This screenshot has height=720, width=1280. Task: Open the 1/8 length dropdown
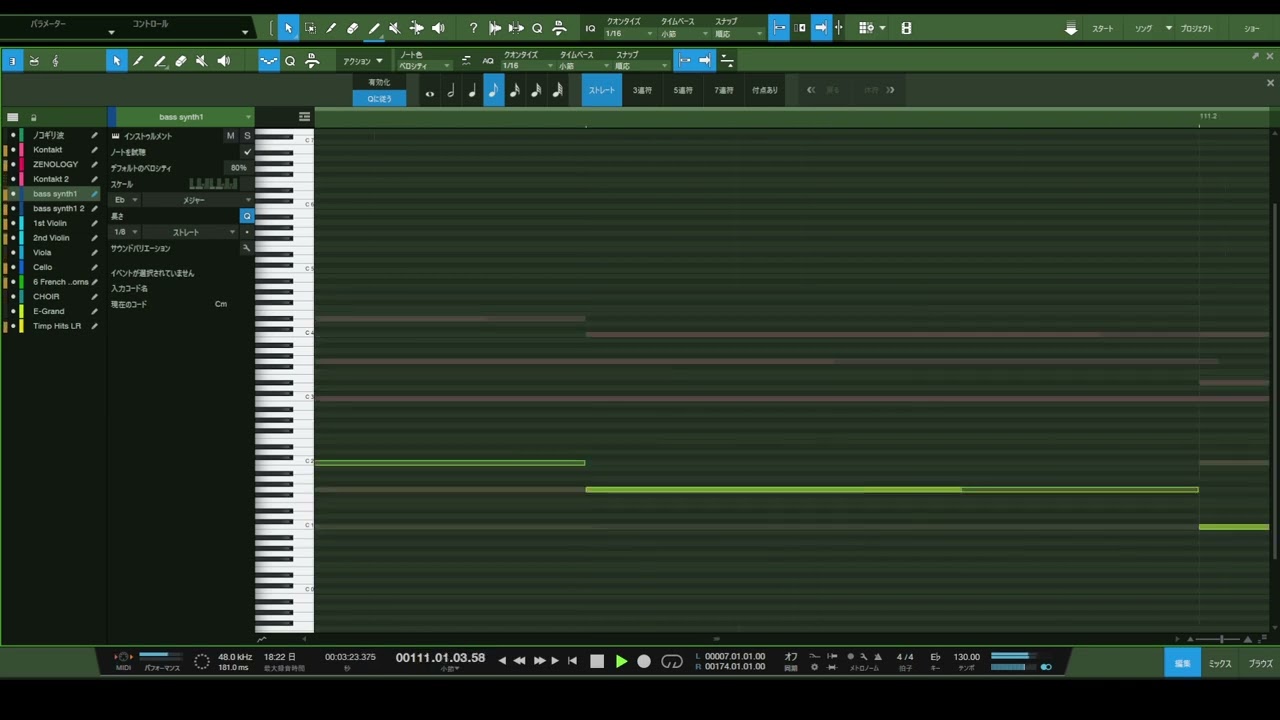click(x=125, y=232)
